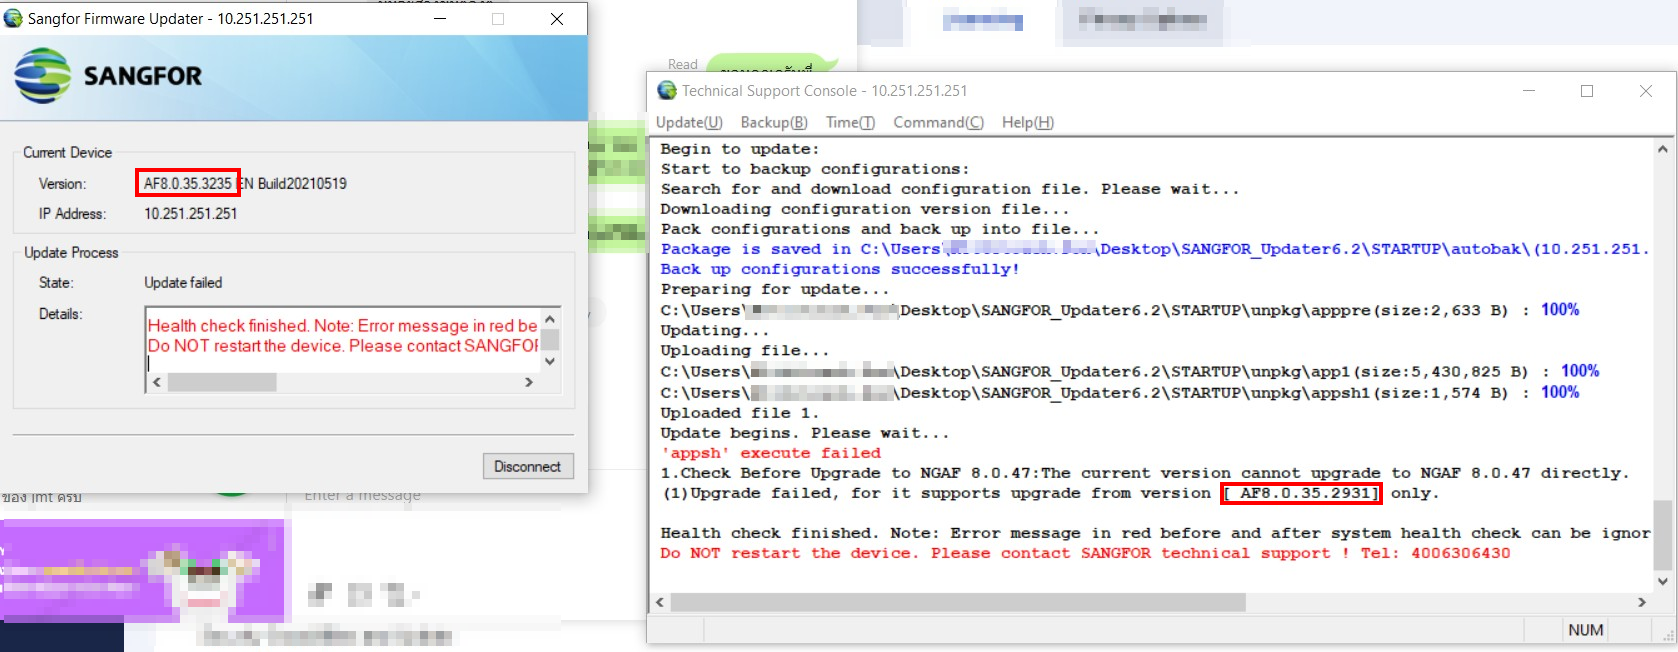Click the Details horizontal scrollbar thumb
Screen dimensions: 1678x652
pyautogui.click(x=222, y=382)
